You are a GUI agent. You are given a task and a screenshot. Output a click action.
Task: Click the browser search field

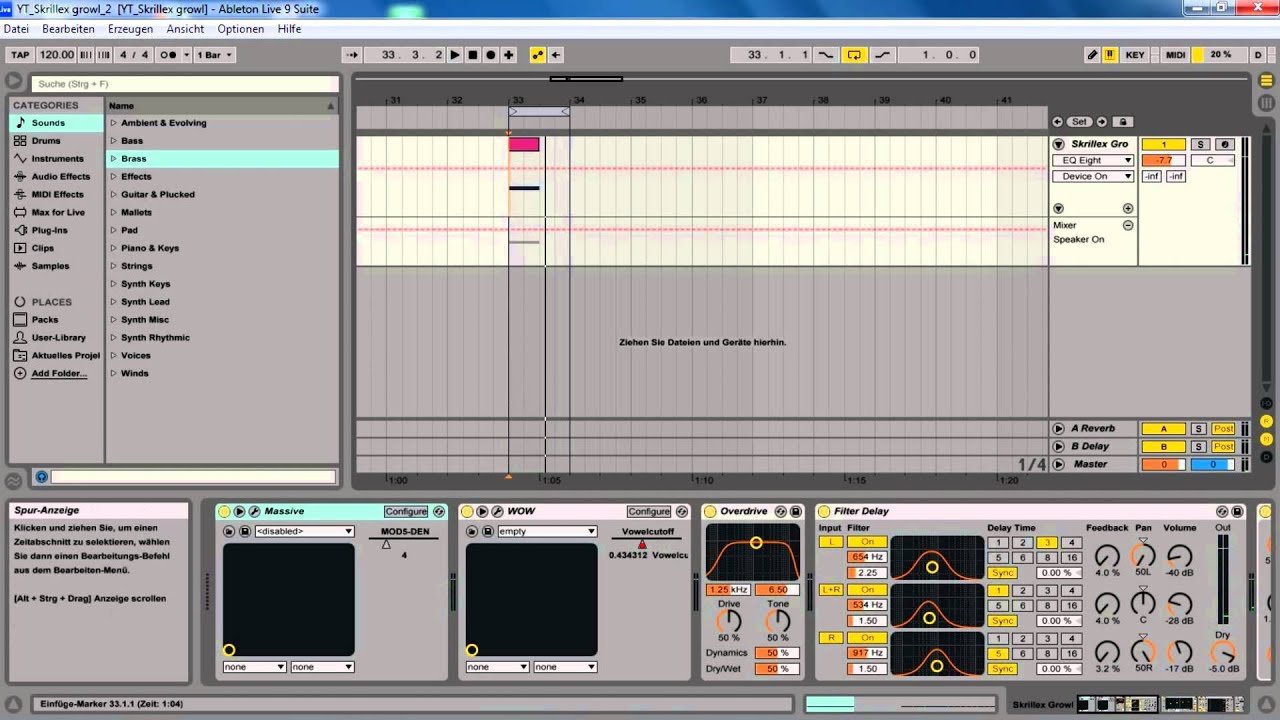(185, 84)
